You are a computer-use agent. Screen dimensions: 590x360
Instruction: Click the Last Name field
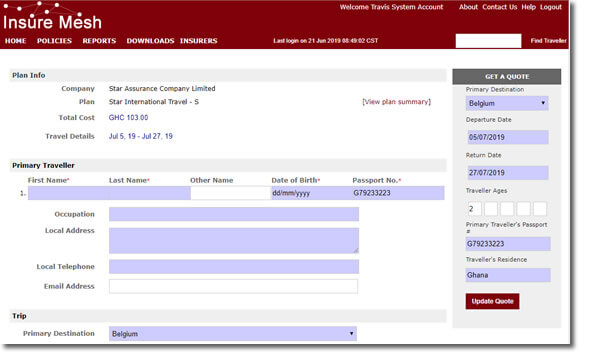pos(150,193)
